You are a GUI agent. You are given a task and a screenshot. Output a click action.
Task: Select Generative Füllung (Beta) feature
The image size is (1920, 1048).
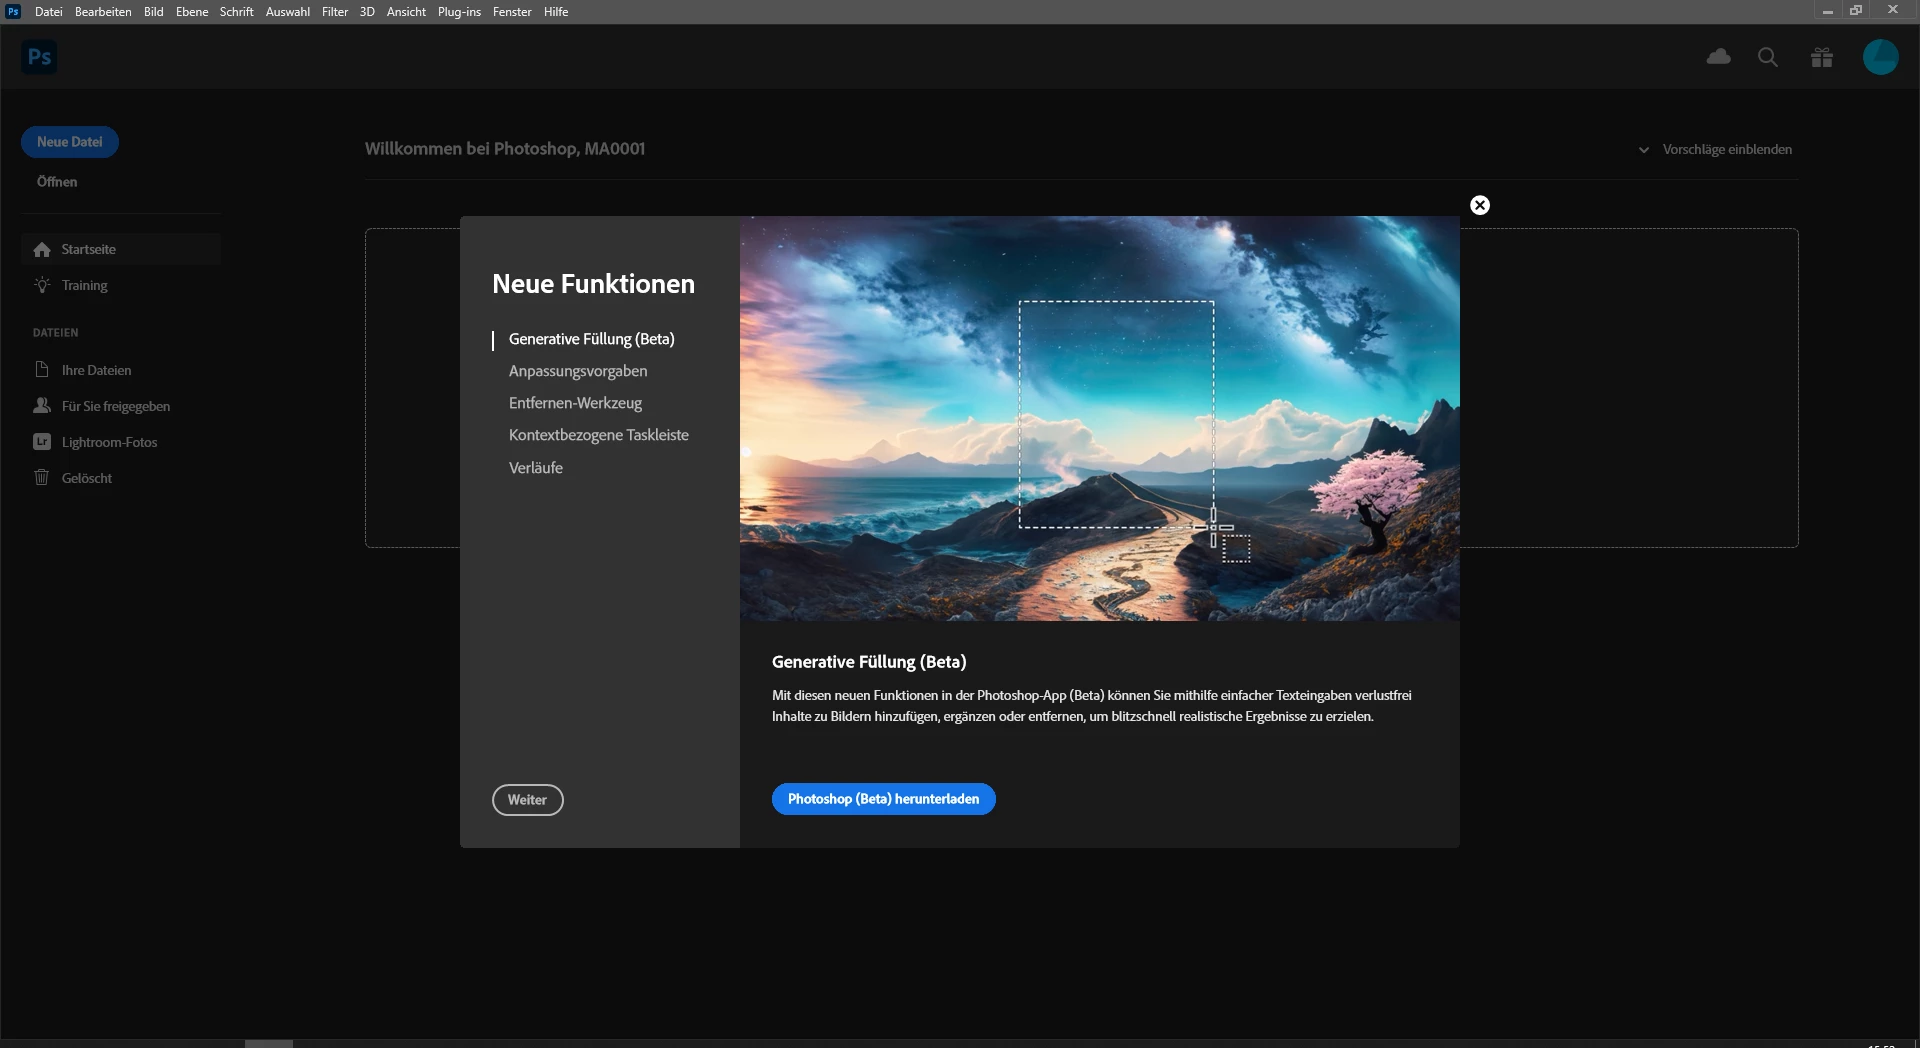tap(591, 339)
